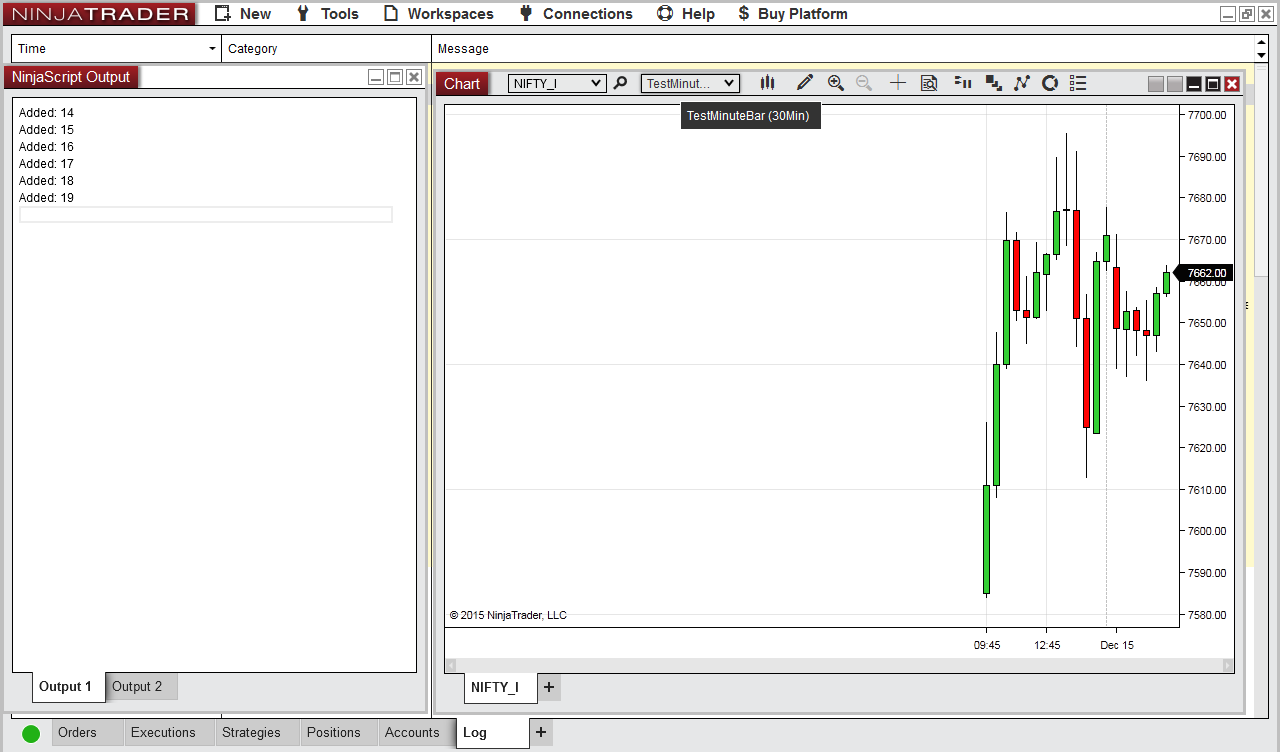Switch to the Output 1 tab

pyautogui.click(x=66, y=687)
